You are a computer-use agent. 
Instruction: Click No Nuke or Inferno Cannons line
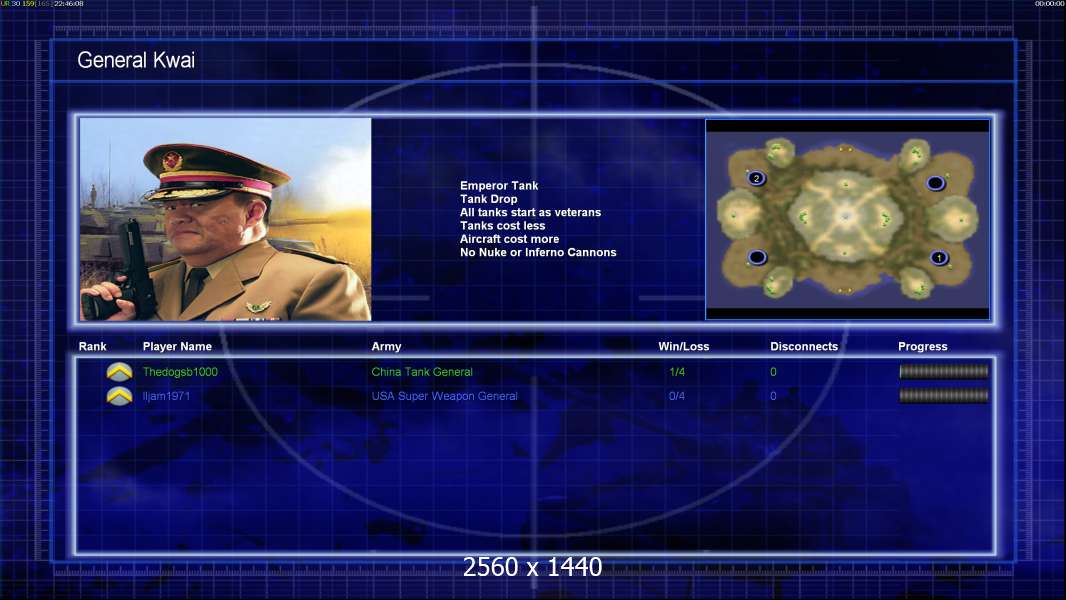click(538, 252)
